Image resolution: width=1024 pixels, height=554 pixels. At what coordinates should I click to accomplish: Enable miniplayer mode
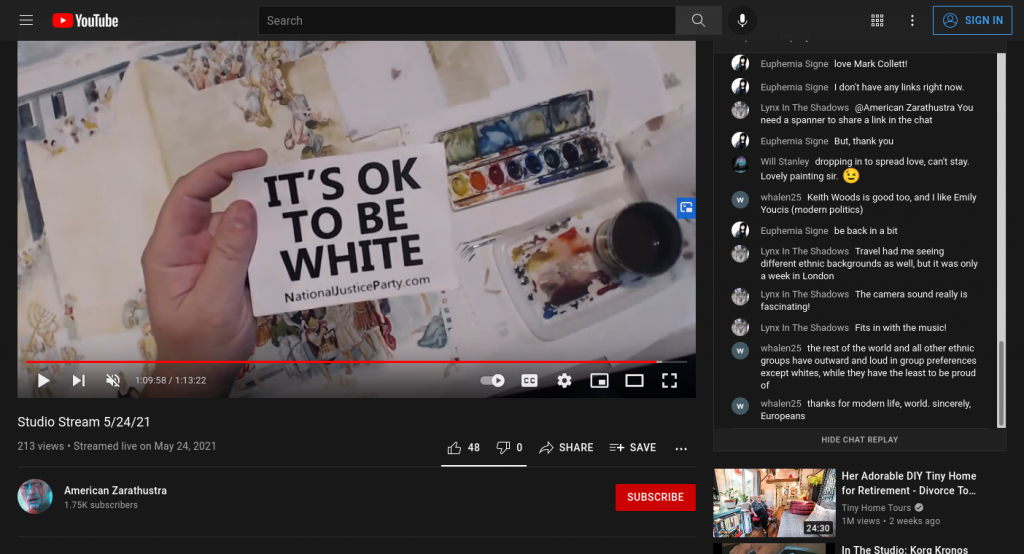click(600, 380)
